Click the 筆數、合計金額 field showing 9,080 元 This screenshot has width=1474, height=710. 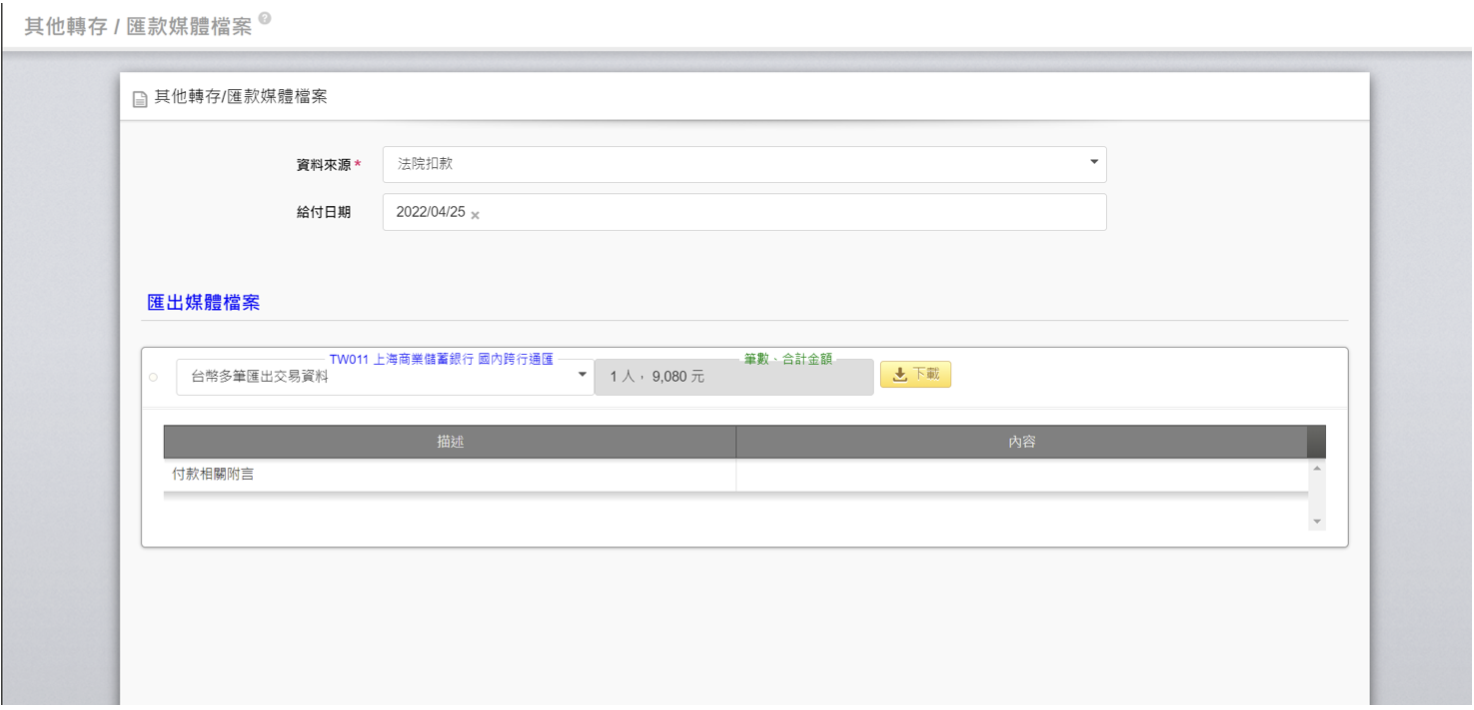tap(733, 378)
